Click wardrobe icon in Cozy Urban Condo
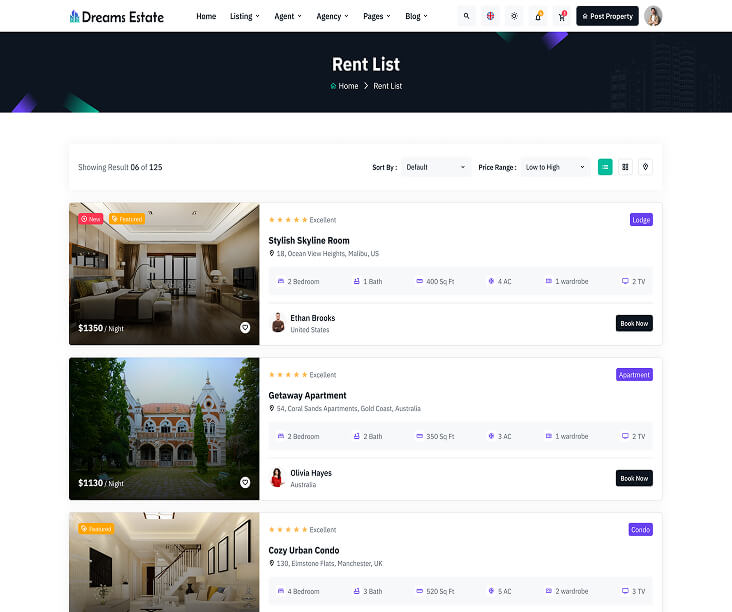Viewport: 732px width, 612px height. tap(549, 591)
